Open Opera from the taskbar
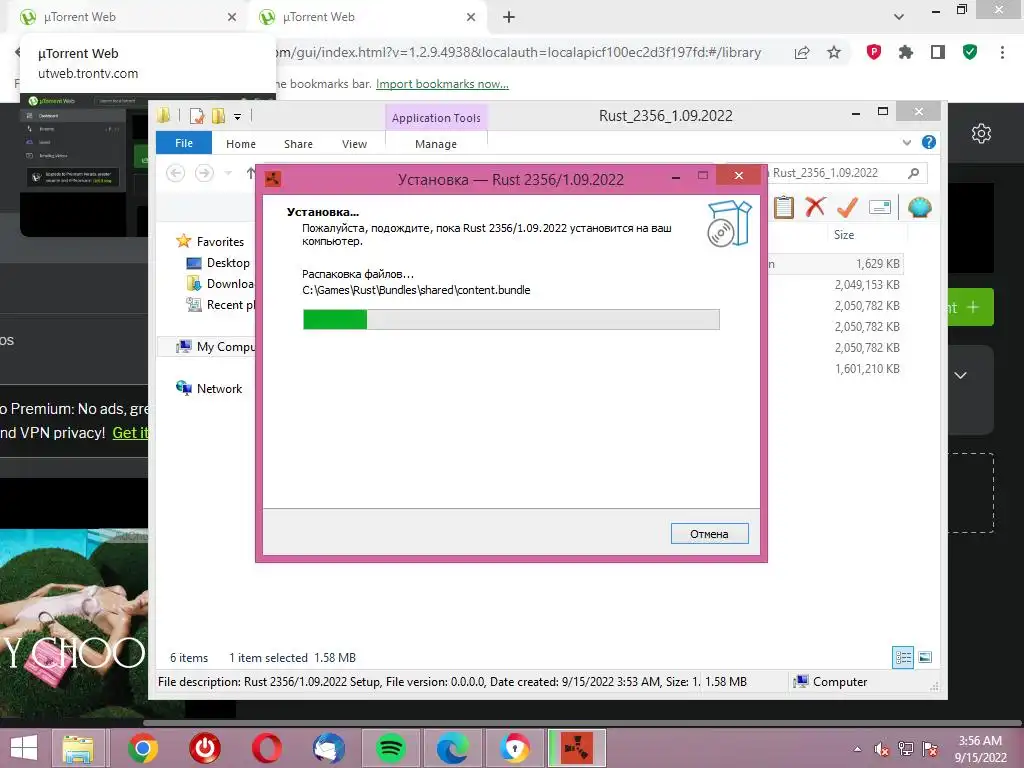The width and height of the screenshot is (1024, 768). (x=266, y=748)
